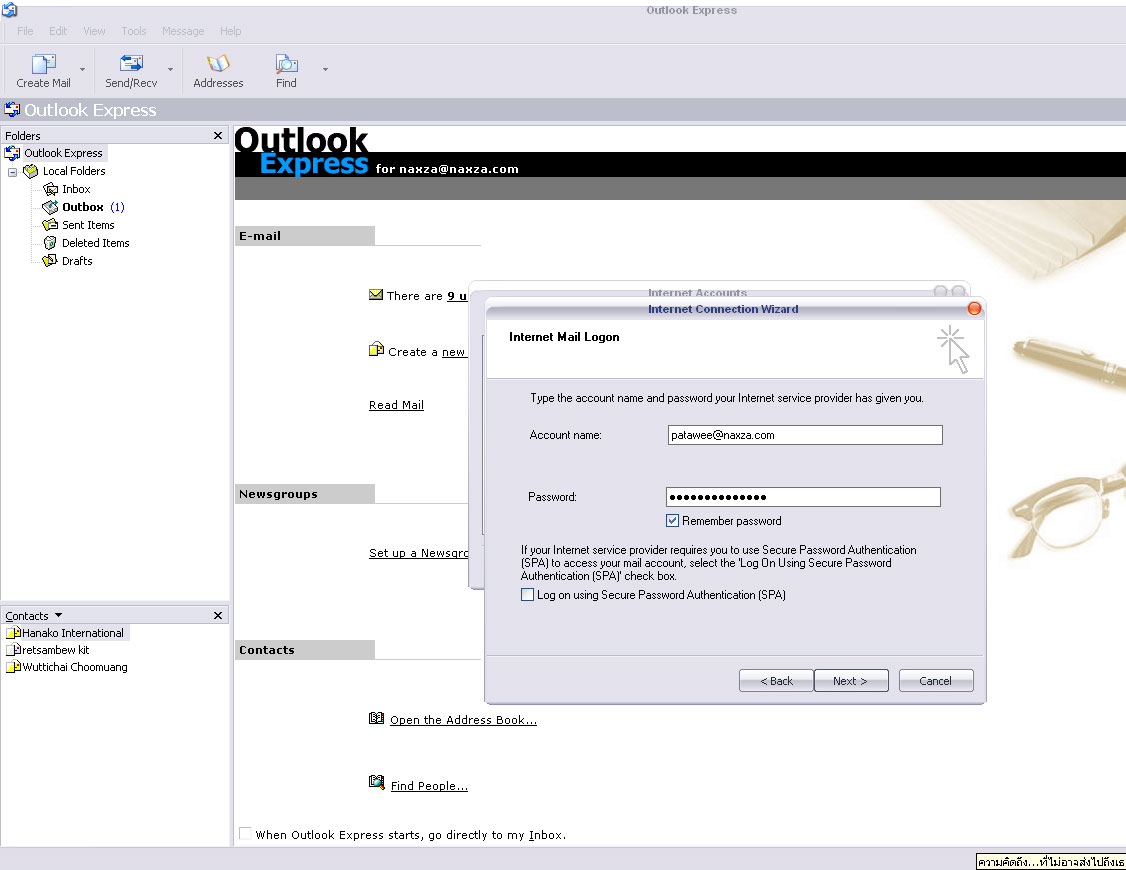Screen dimensions: 1126x870
Task: Open the Edit menu
Action: (58, 31)
